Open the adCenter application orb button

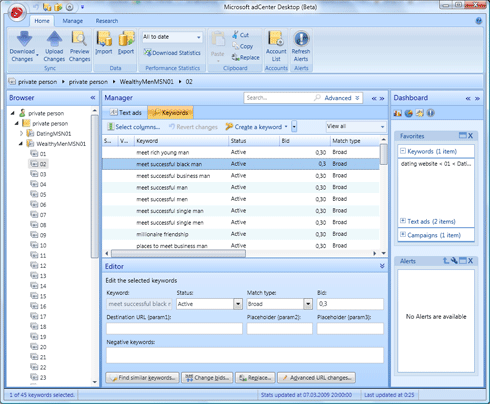point(17,13)
